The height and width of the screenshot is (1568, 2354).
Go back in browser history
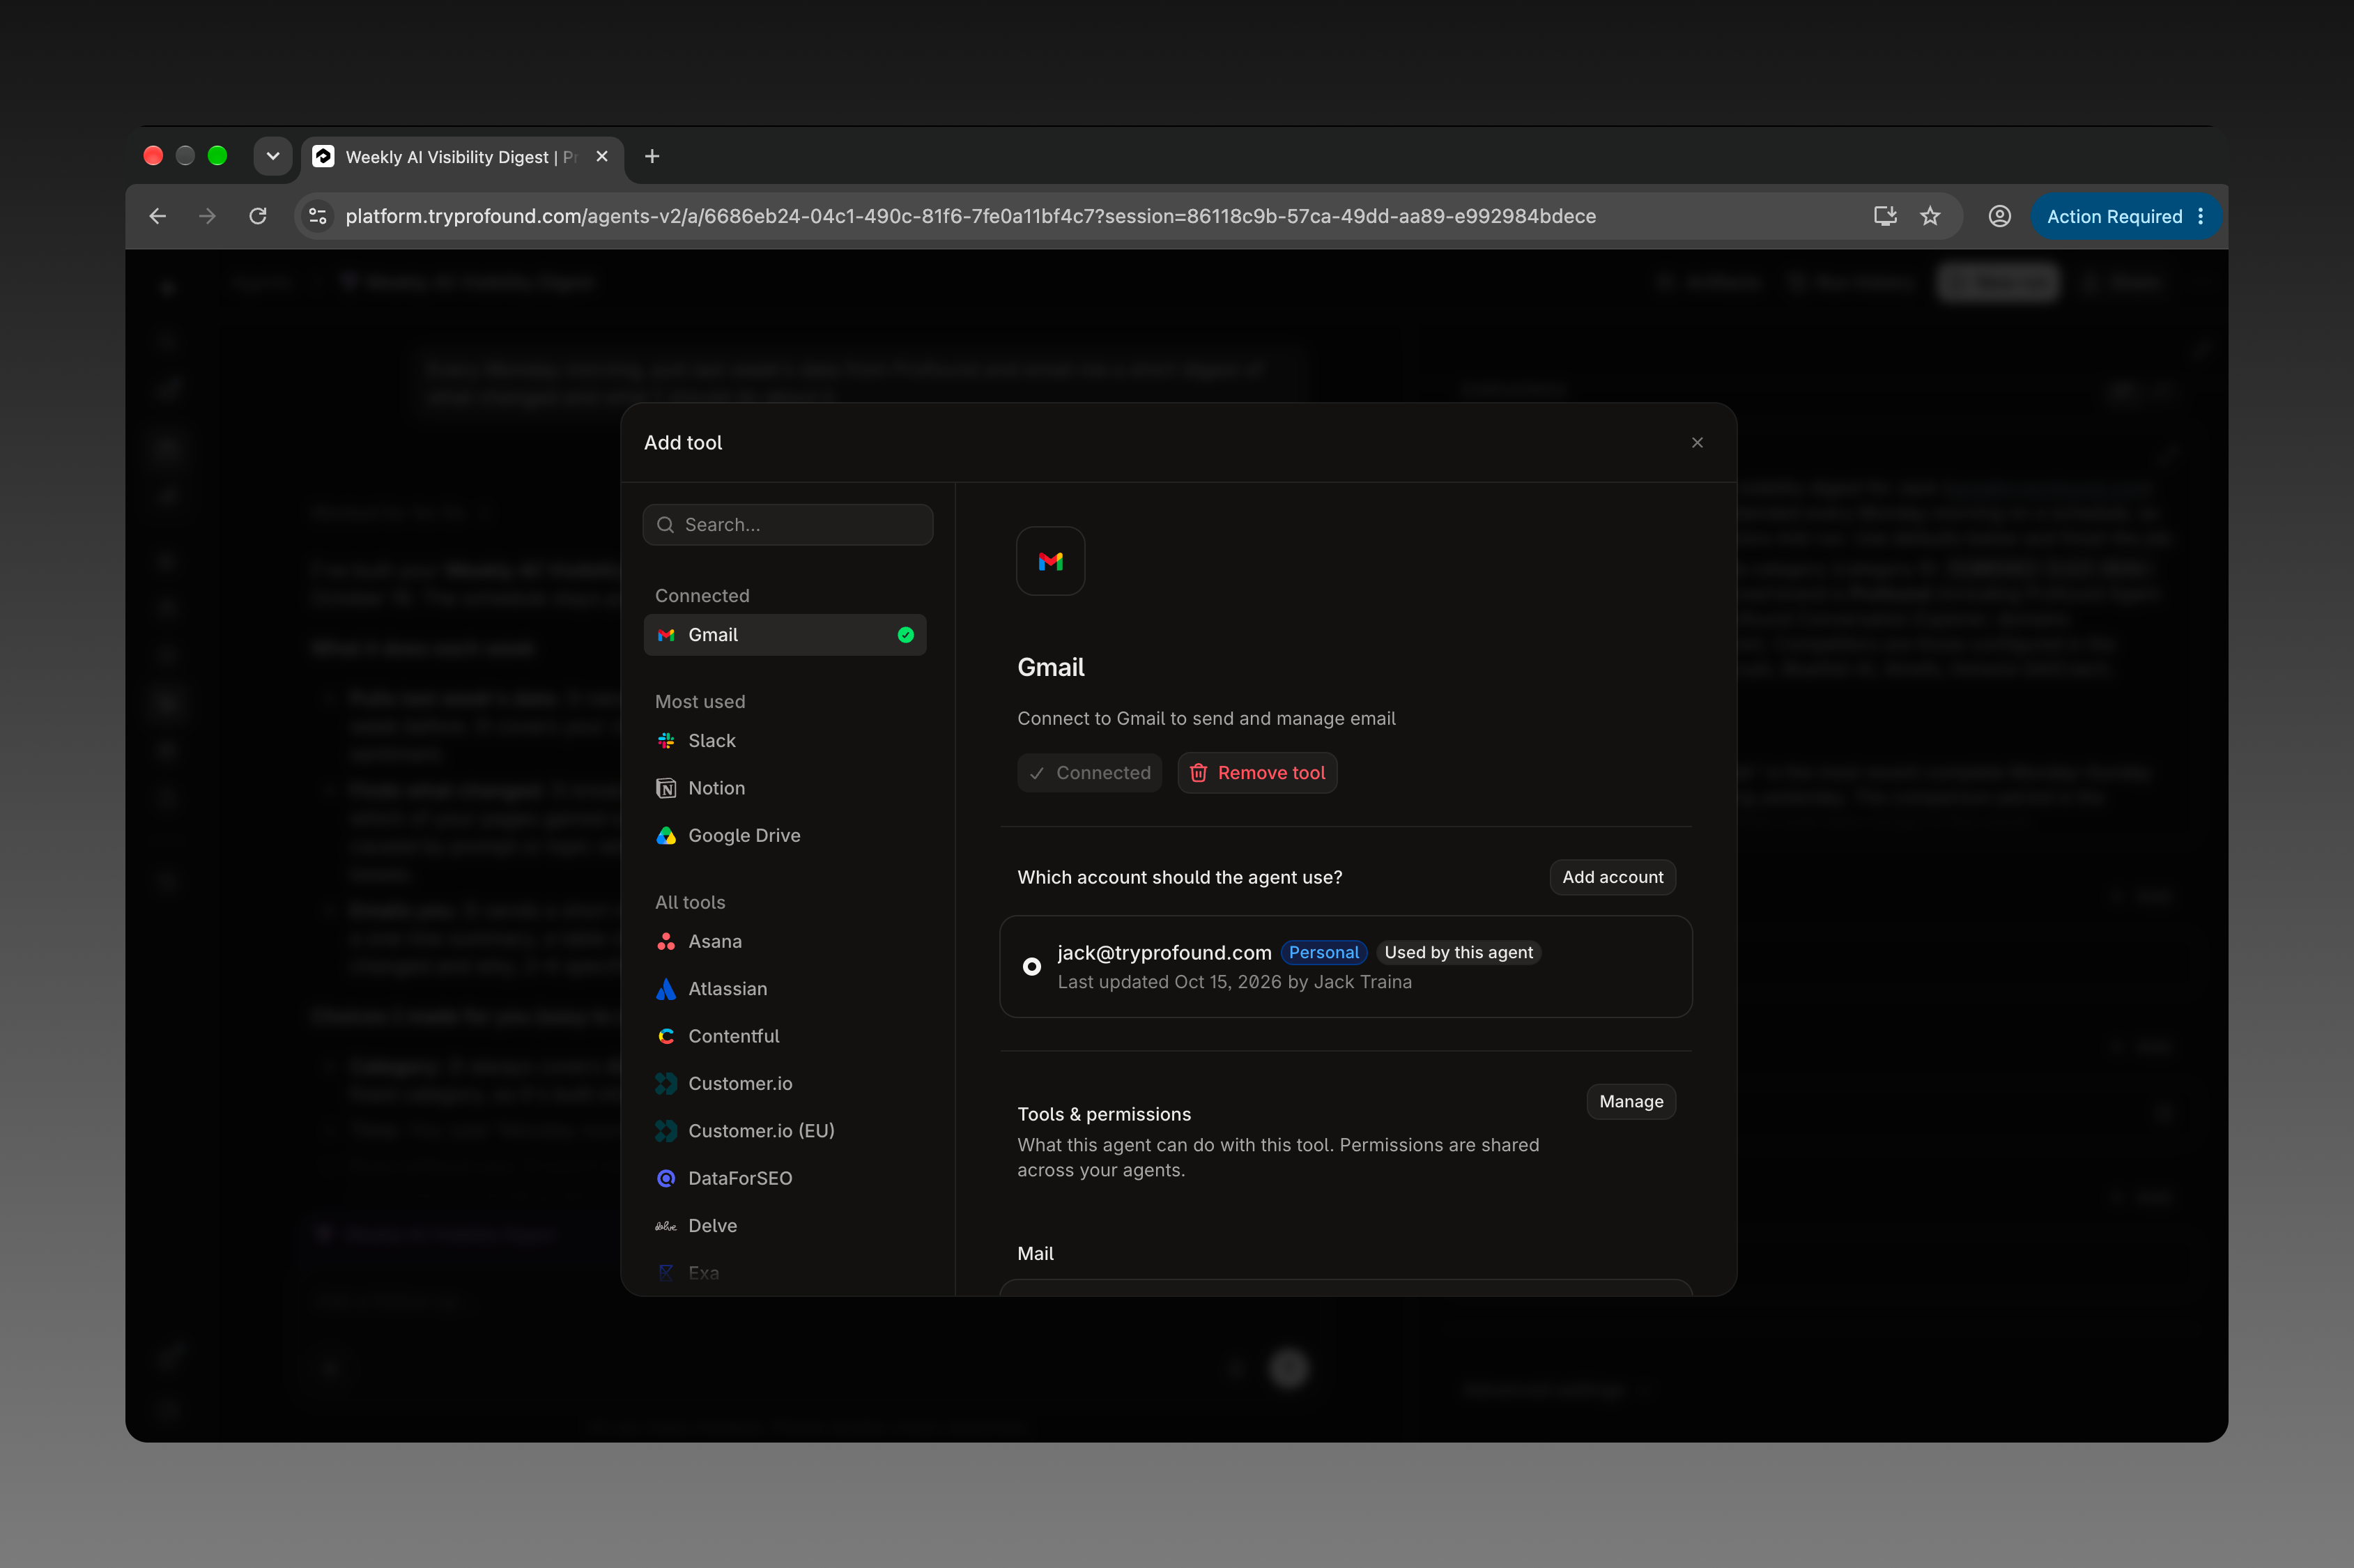click(x=157, y=216)
